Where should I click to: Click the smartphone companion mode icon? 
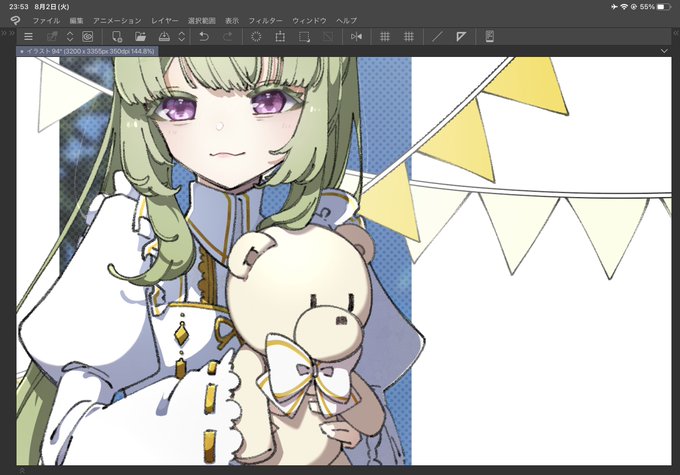coord(490,37)
